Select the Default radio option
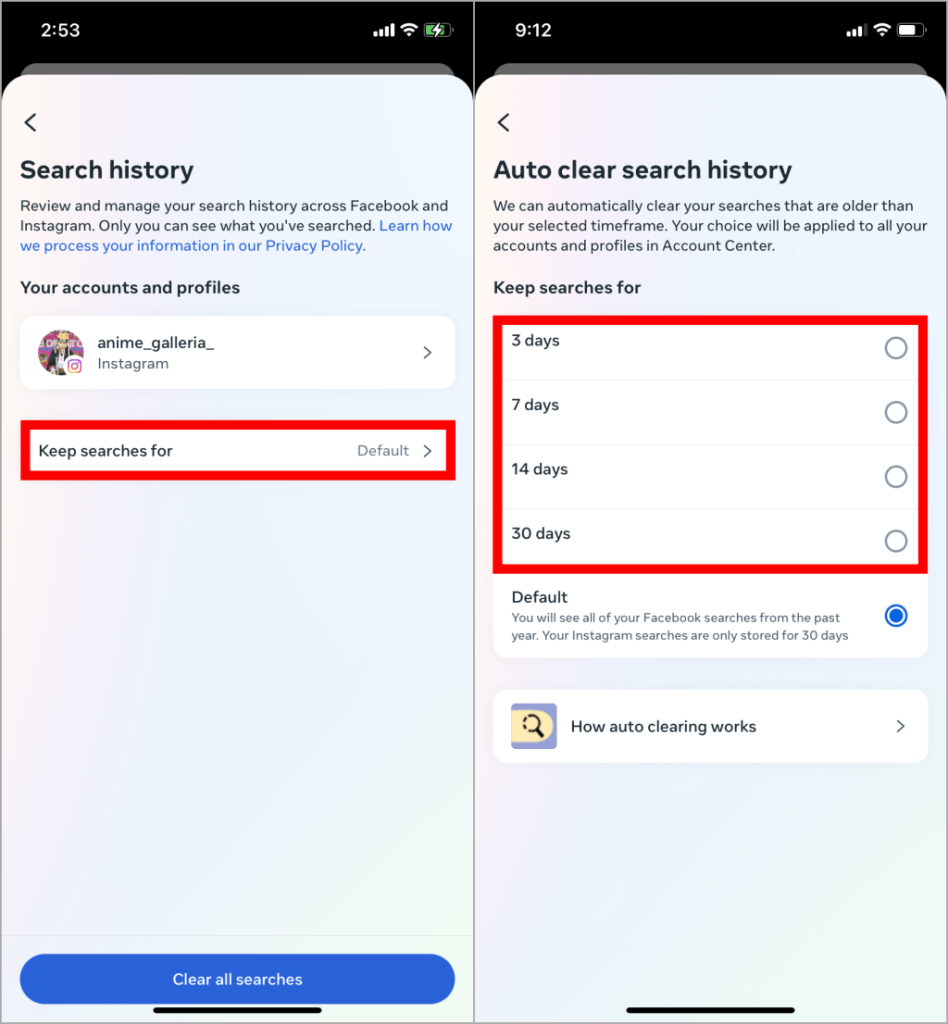The width and height of the screenshot is (948, 1024). point(896,615)
